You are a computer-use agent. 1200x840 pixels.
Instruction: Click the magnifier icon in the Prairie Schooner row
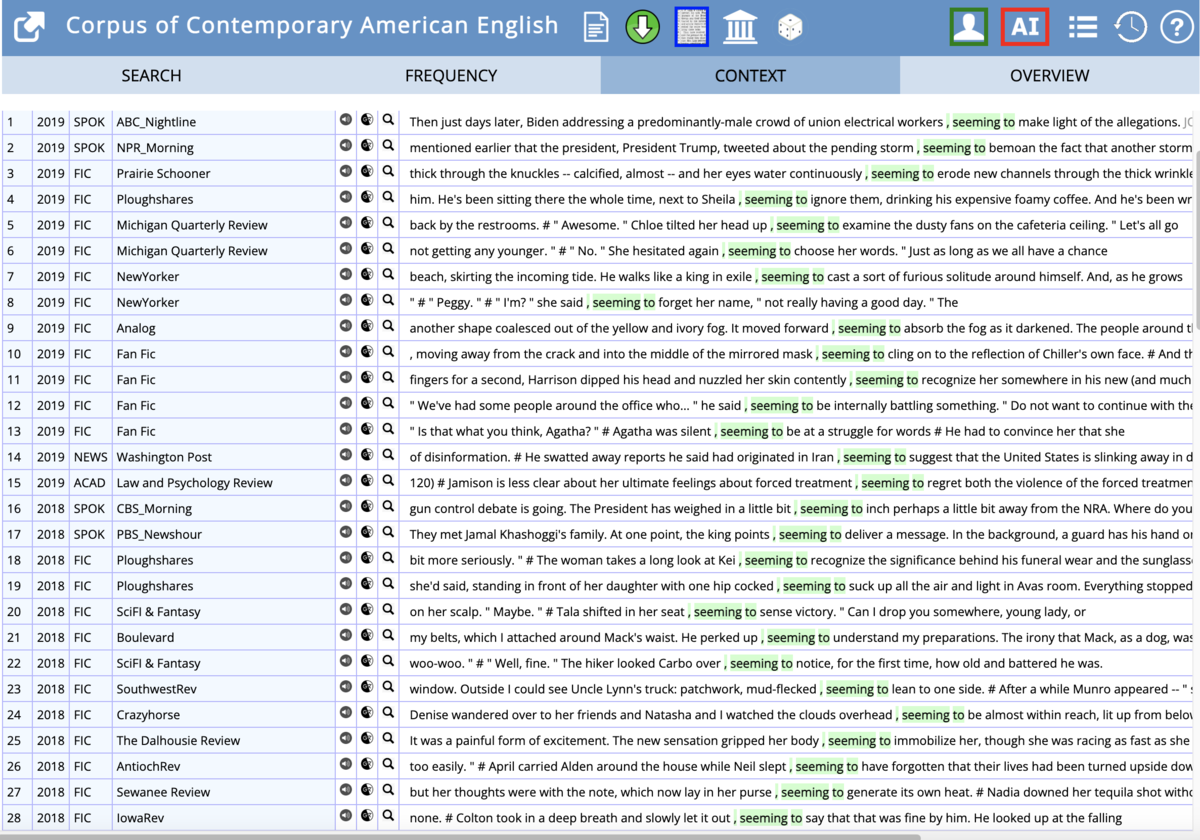coord(389,172)
